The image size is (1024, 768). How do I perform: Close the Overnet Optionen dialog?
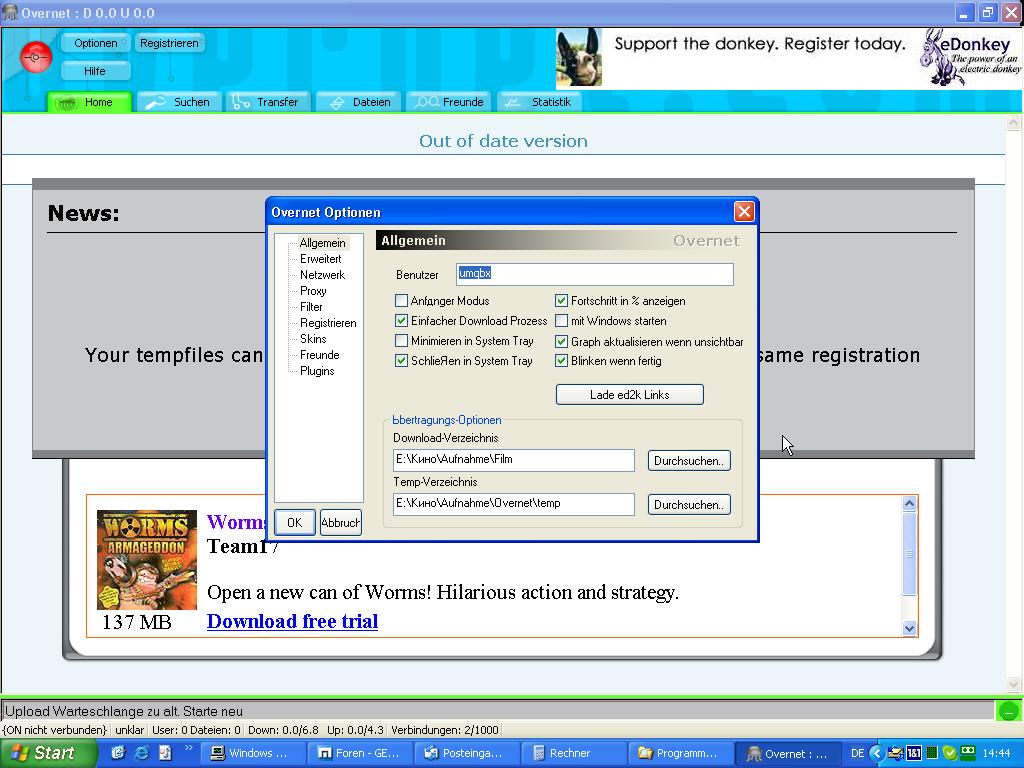pyautogui.click(x=744, y=212)
